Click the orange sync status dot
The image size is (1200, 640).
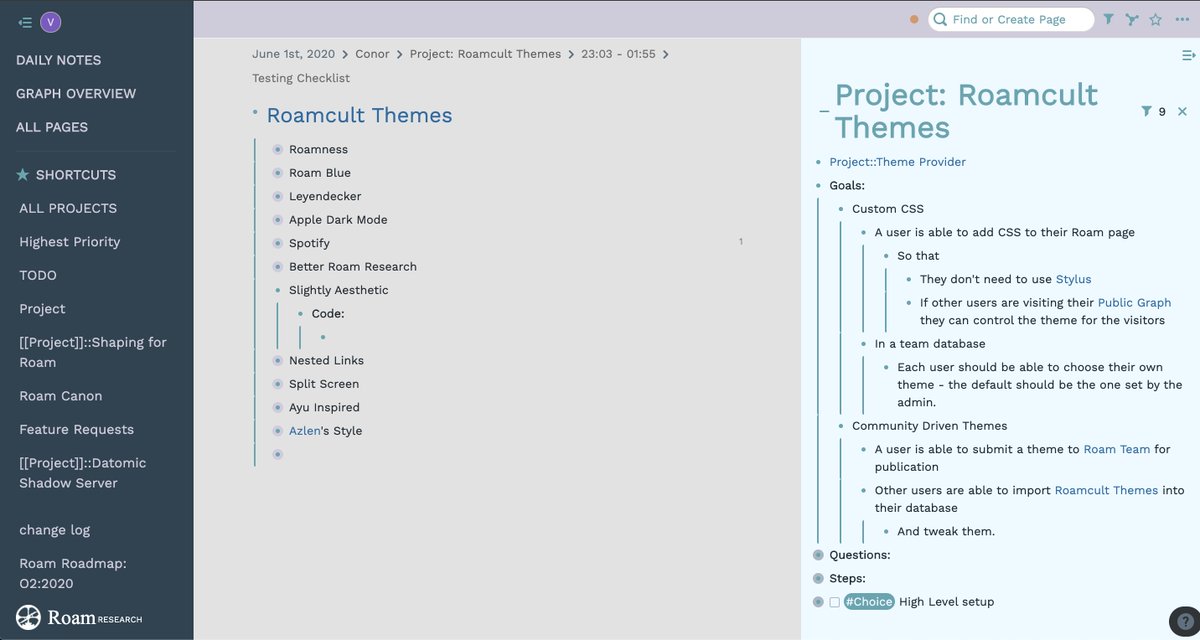click(914, 19)
